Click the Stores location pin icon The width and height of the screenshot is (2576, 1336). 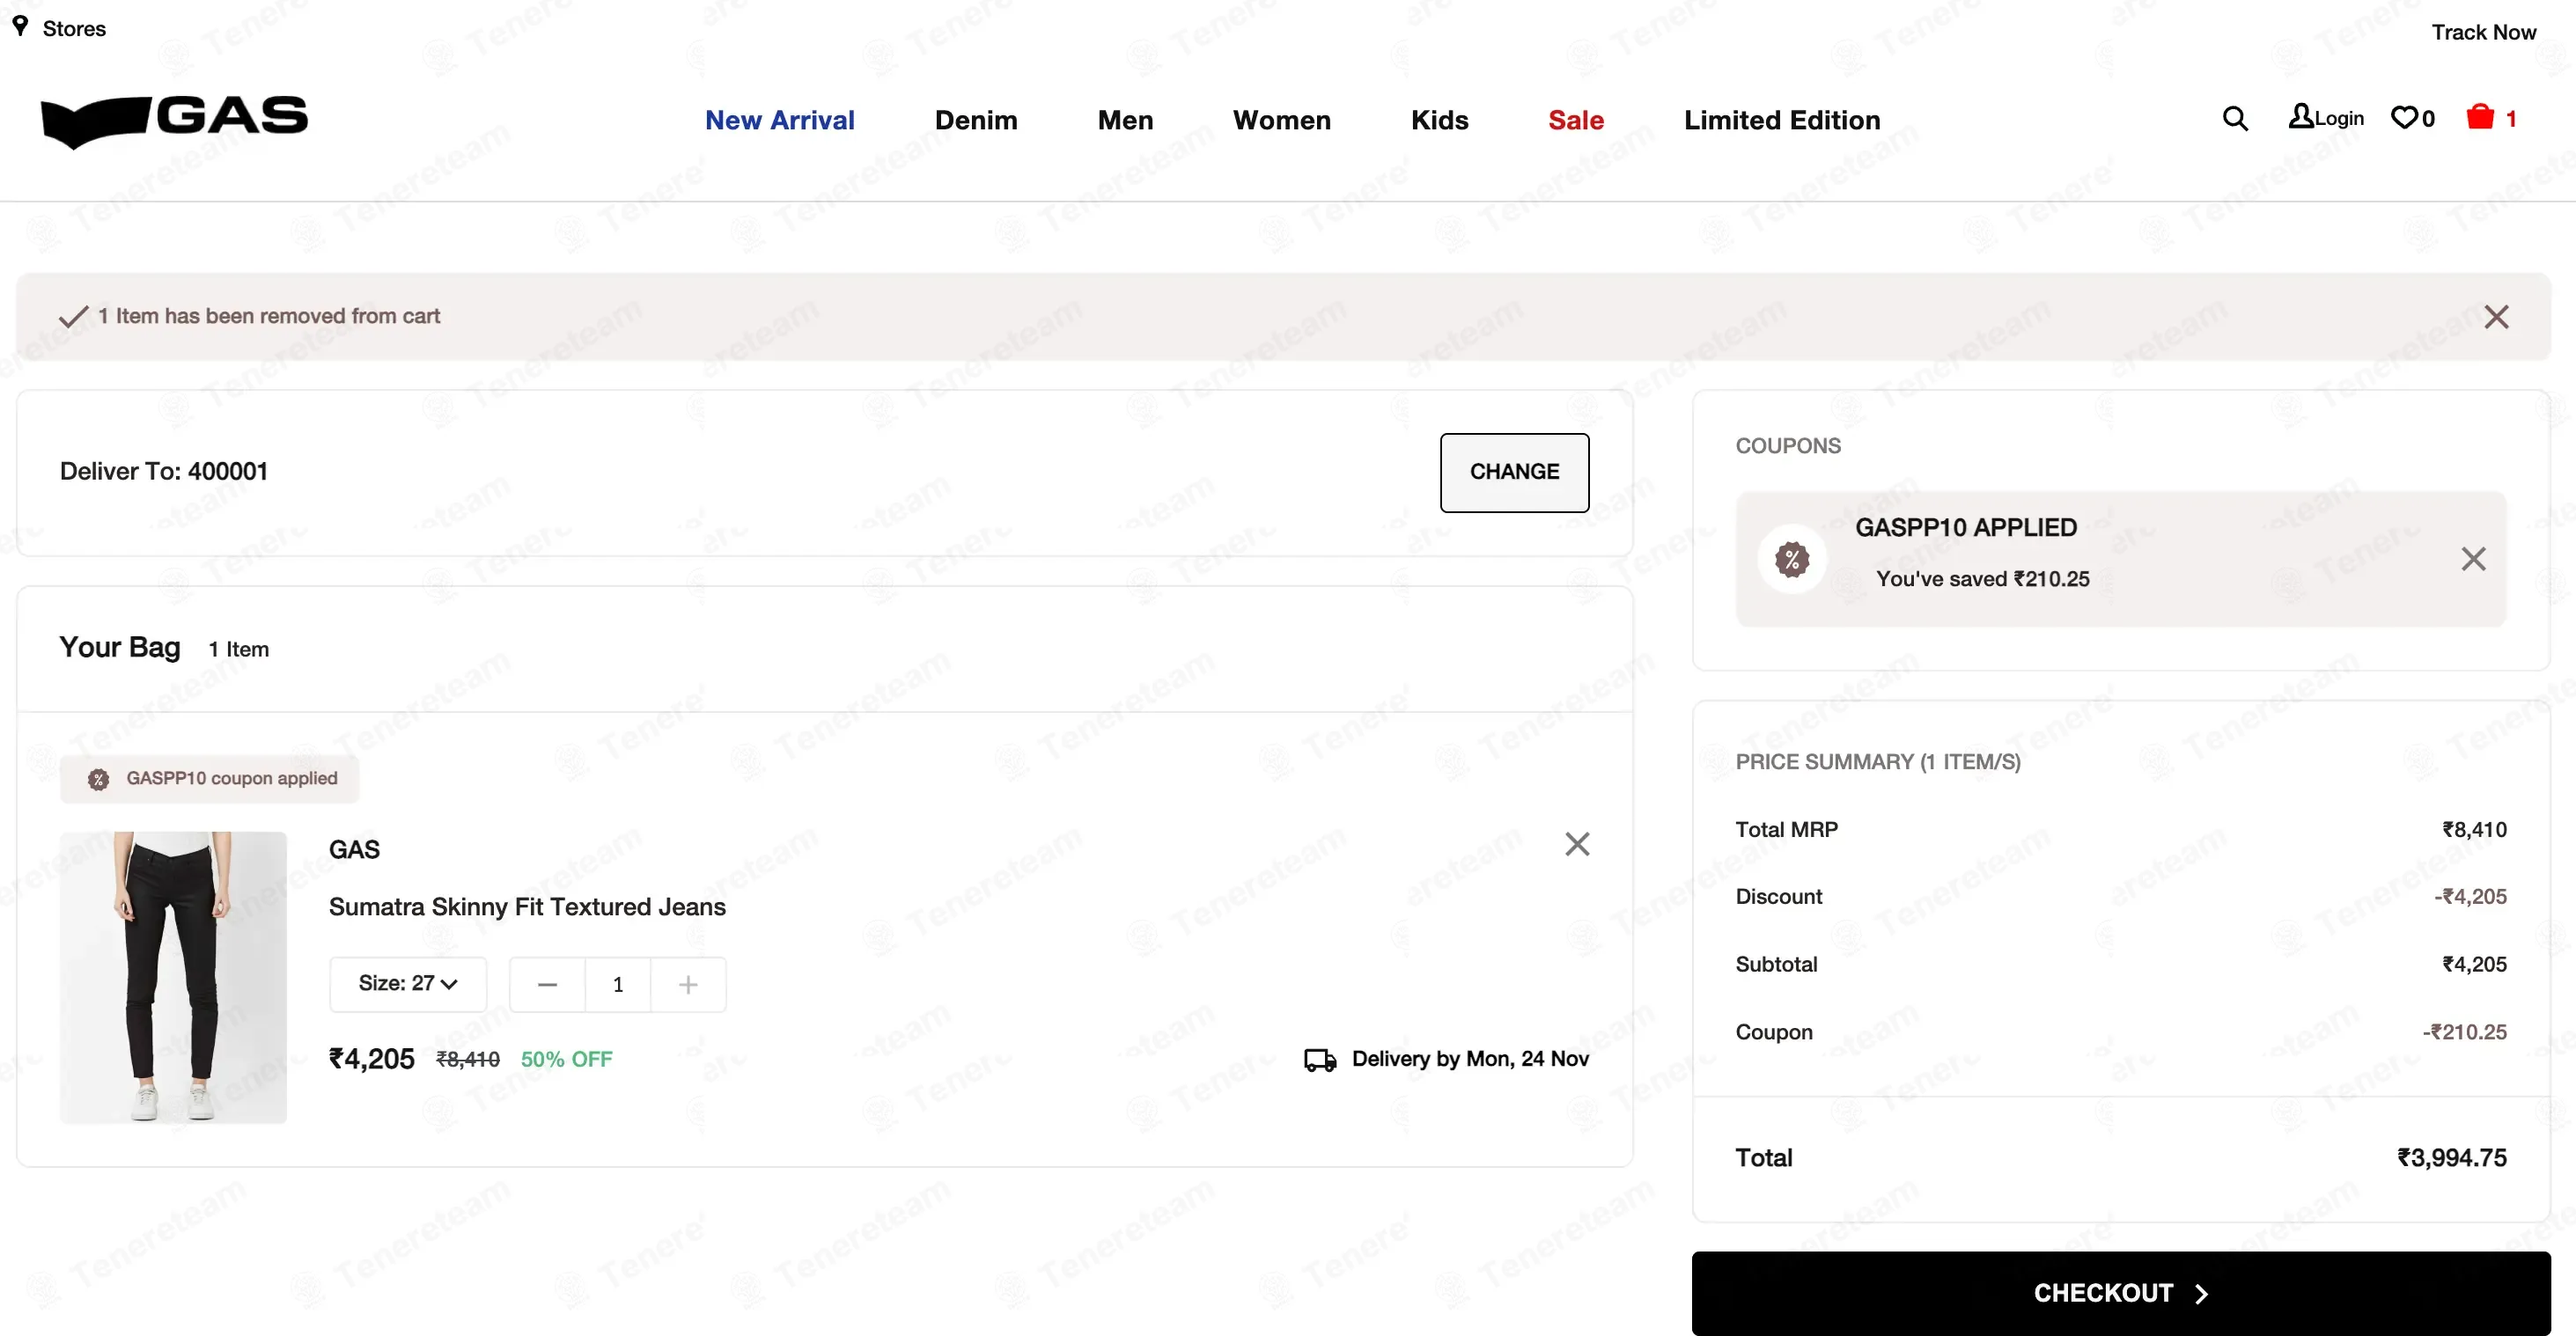point(20,26)
